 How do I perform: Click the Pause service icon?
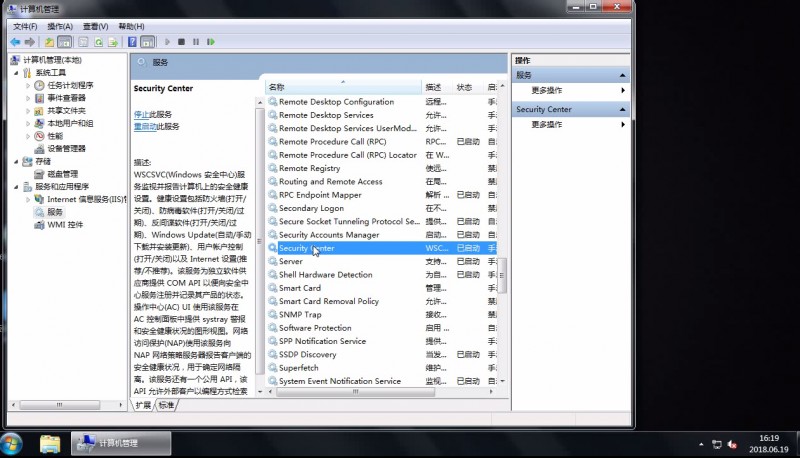click(x=196, y=42)
